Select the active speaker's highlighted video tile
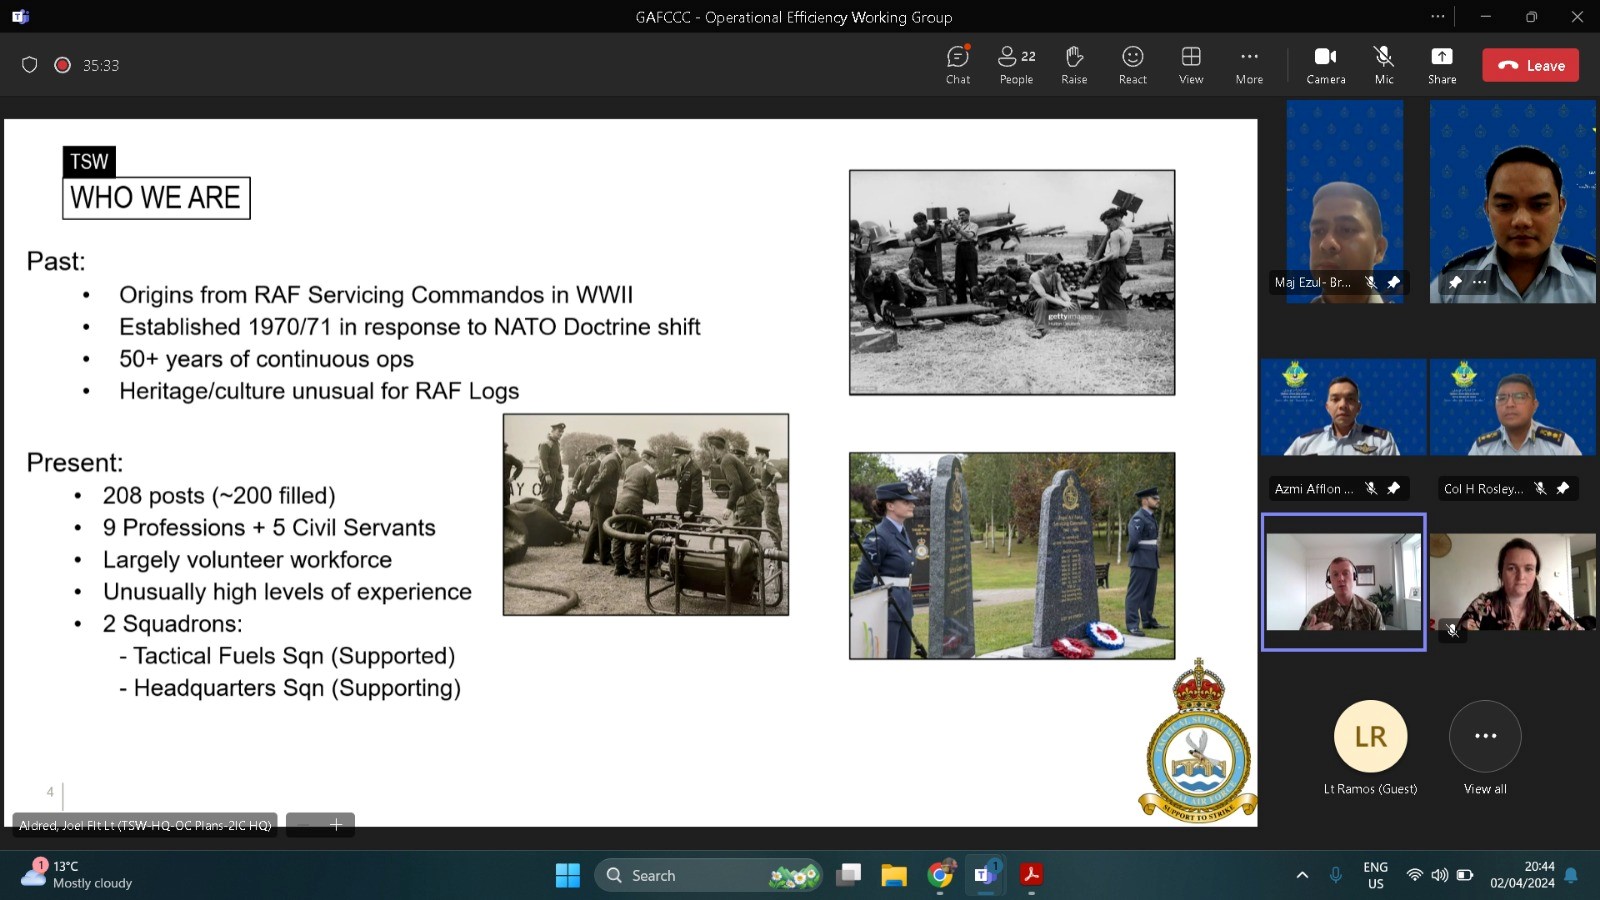This screenshot has height=900, width=1600. coord(1344,582)
